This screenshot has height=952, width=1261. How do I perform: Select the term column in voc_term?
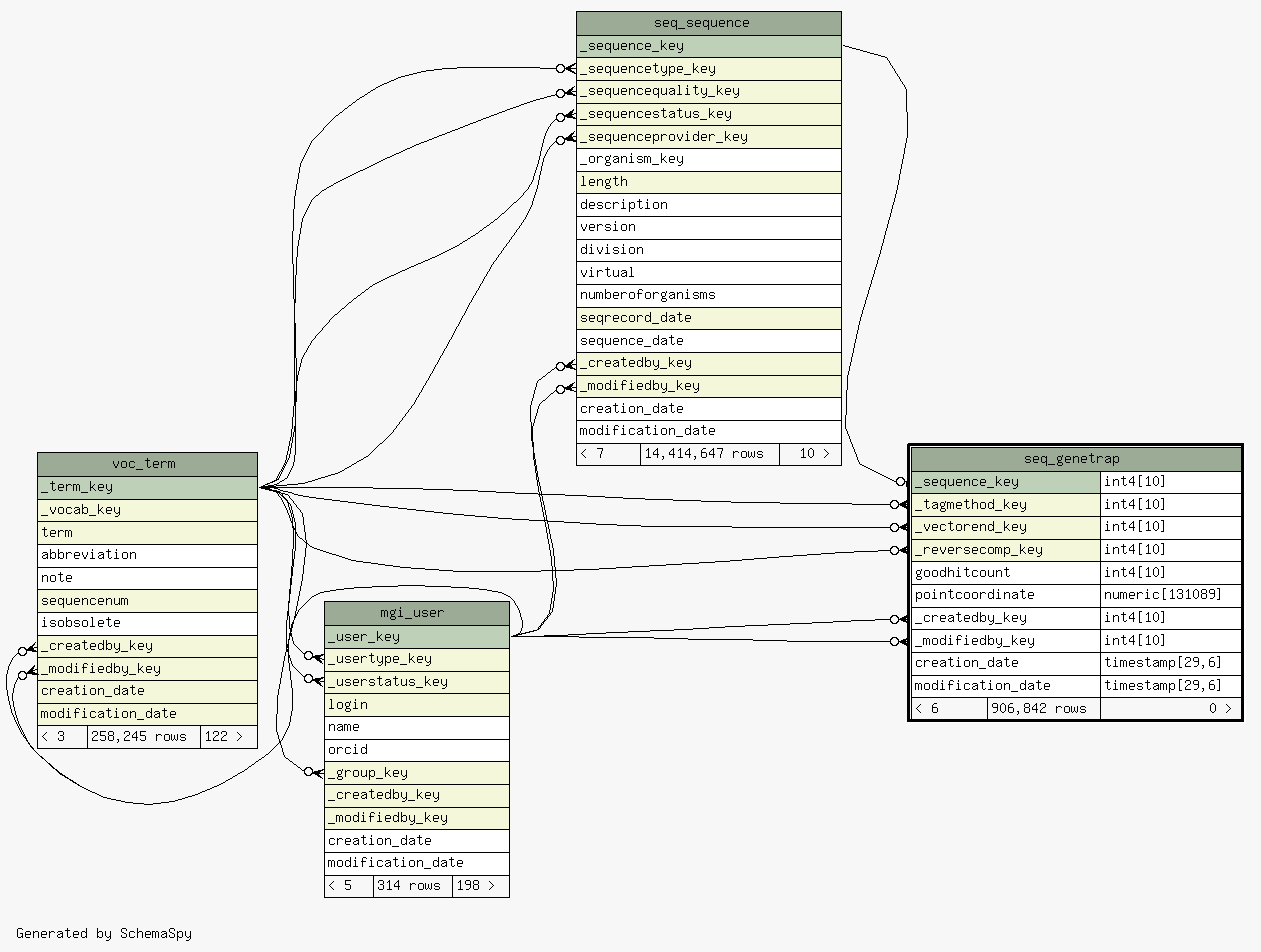(x=147, y=533)
